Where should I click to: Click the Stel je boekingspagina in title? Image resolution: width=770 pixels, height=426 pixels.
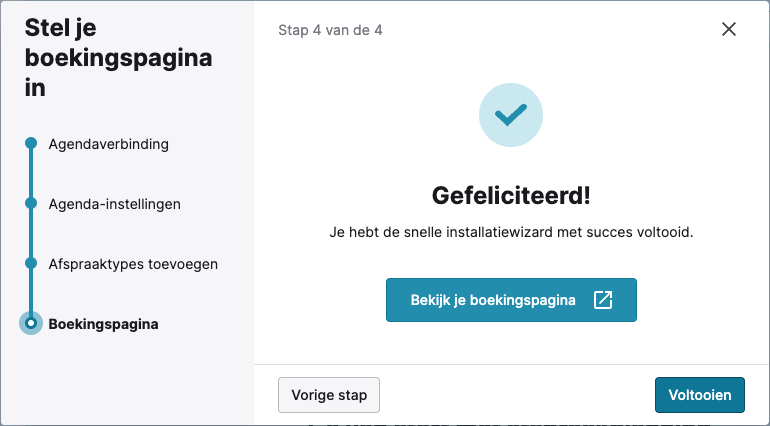[118, 58]
